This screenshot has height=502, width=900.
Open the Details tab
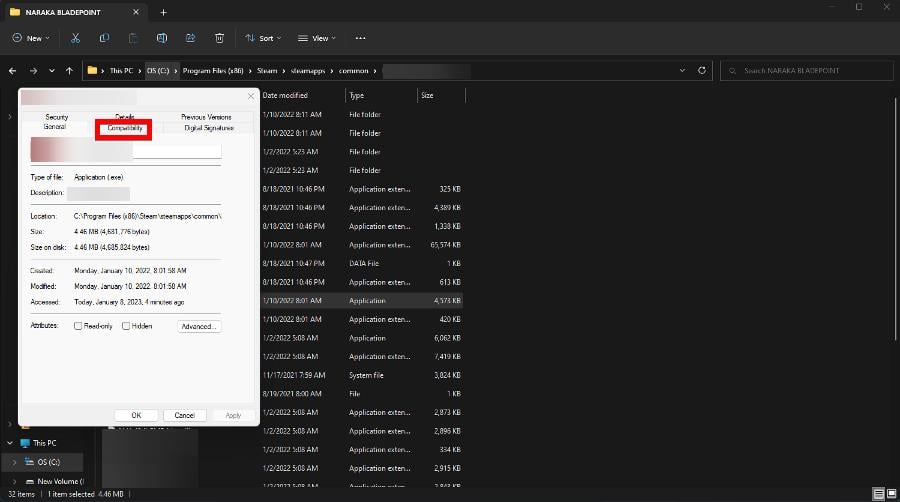[x=125, y=116]
